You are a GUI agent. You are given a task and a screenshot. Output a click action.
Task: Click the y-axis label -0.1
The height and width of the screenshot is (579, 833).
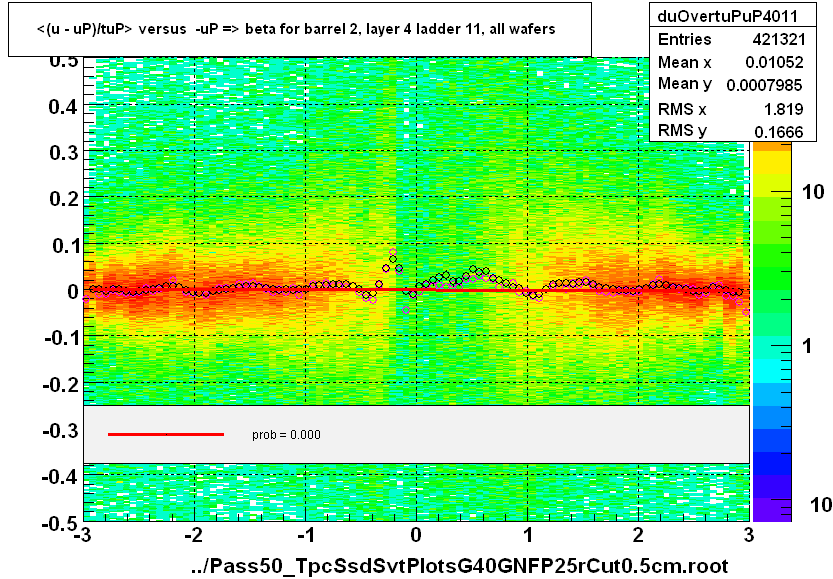[x=61, y=338]
